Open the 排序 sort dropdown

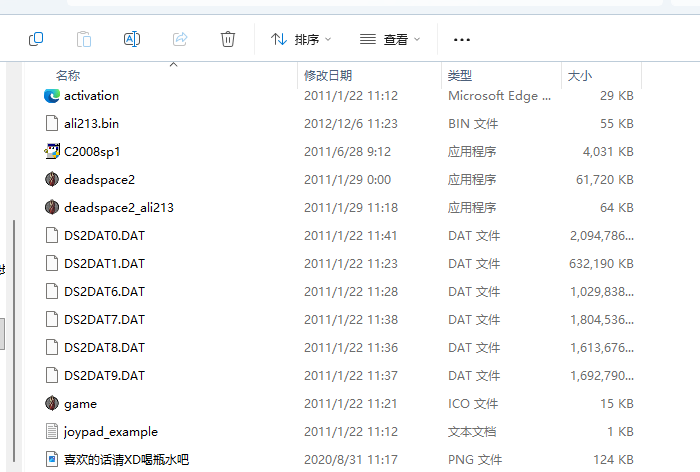tap(300, 39)
